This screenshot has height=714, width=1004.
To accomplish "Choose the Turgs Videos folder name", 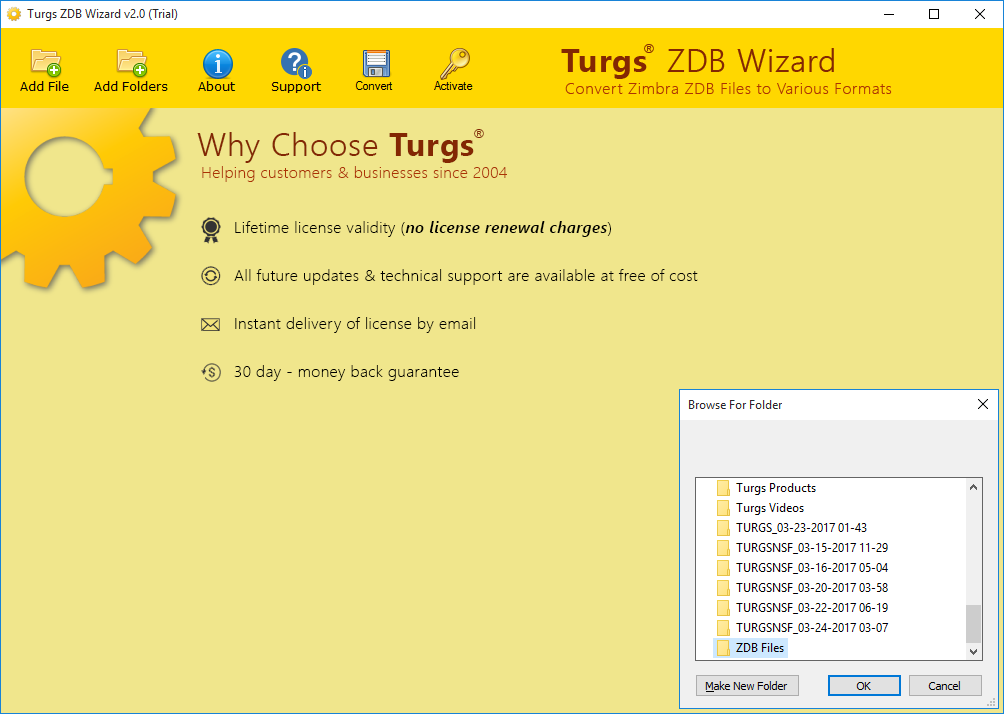I will tap(770, 508).
